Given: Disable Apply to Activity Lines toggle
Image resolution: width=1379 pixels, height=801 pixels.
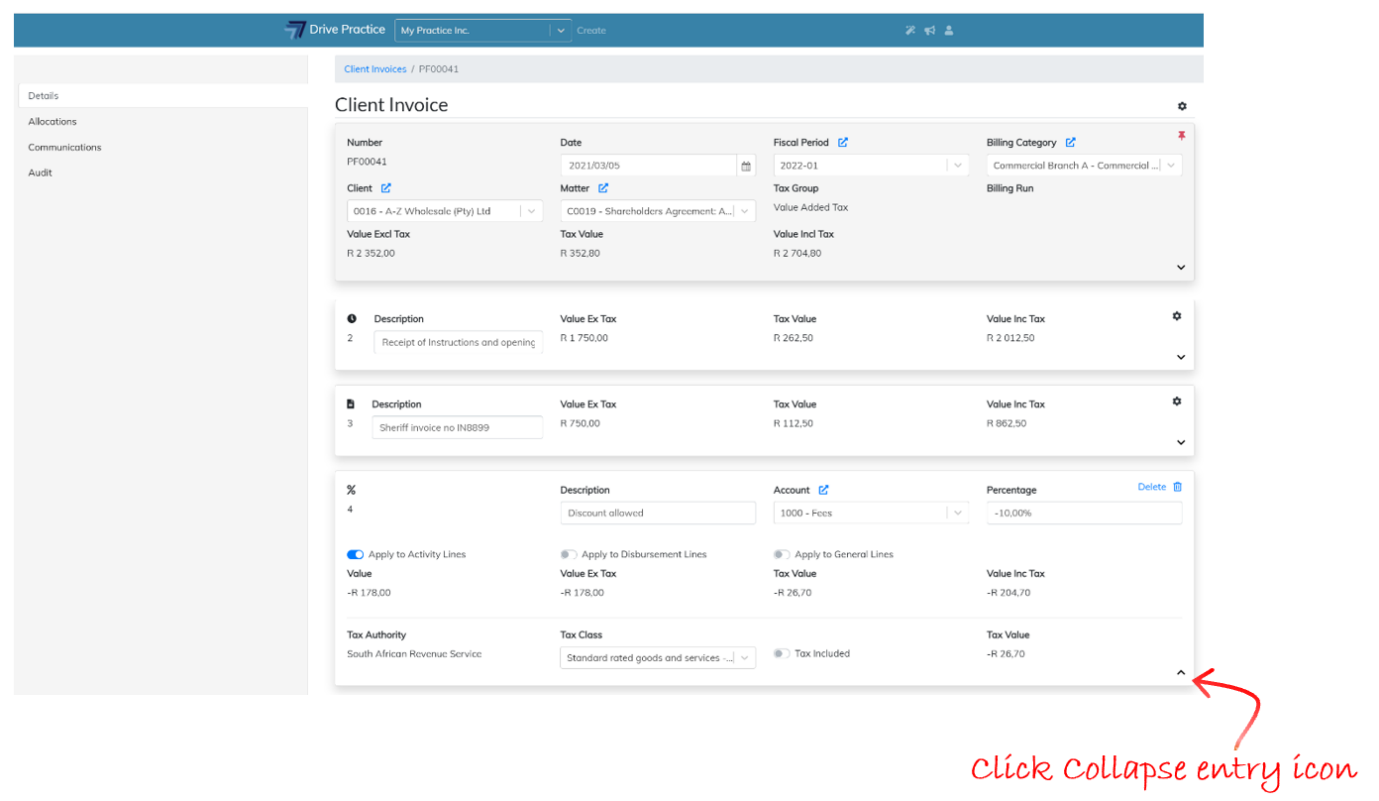Looking at the screenshot, I should coord(355,554).
